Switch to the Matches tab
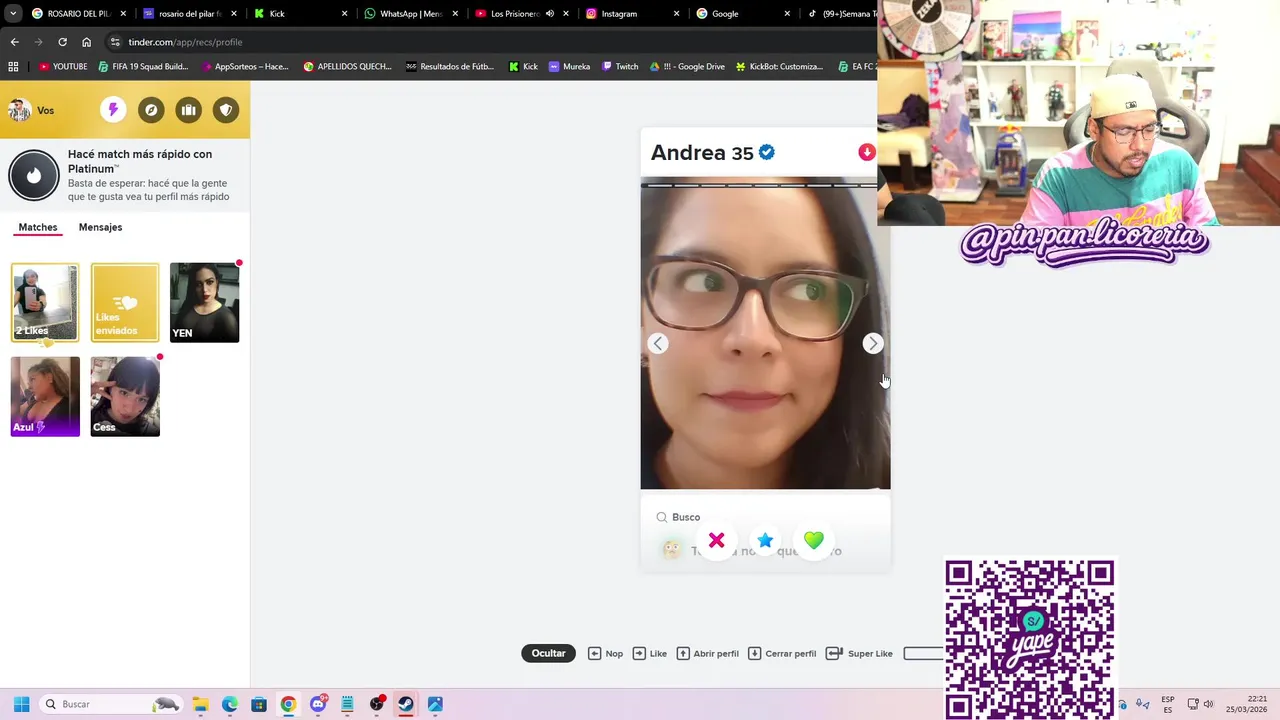The height and width of the screenshot is (720, 1280). pos(38,227)
